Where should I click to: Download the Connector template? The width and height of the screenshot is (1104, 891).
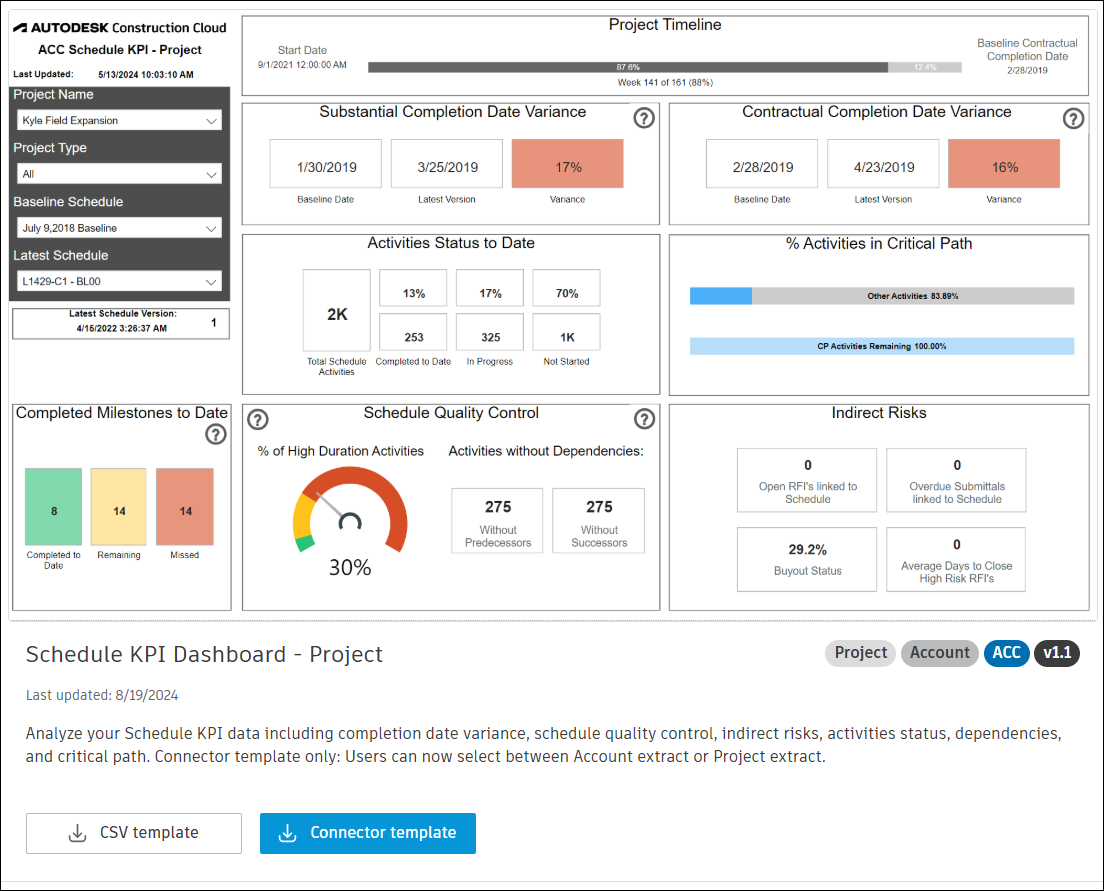[368, 833]
